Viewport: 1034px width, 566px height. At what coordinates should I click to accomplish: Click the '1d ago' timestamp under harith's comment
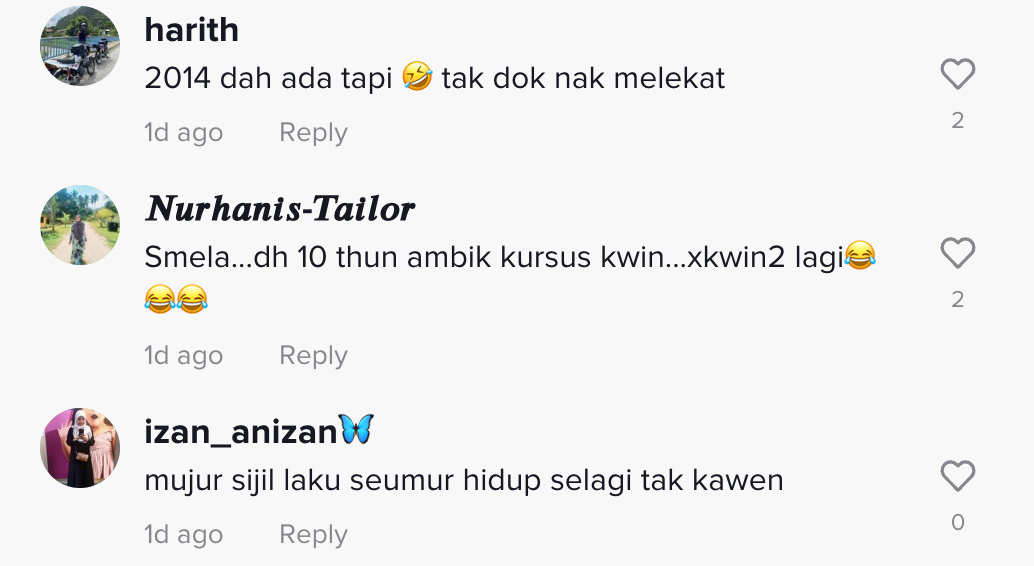pyautogui.click(x=183, y=133)
